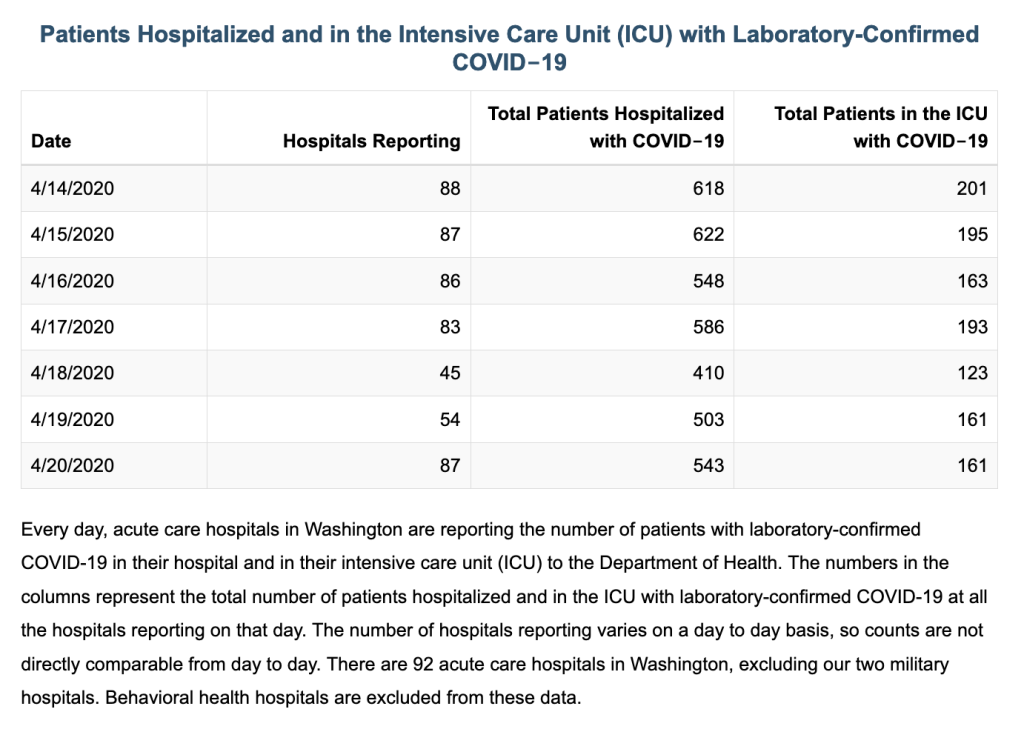The image size is (1024, 732).
Task: Click the 618 hospitalized patients value
Action: pyautogui.click(x=709, y=189)
